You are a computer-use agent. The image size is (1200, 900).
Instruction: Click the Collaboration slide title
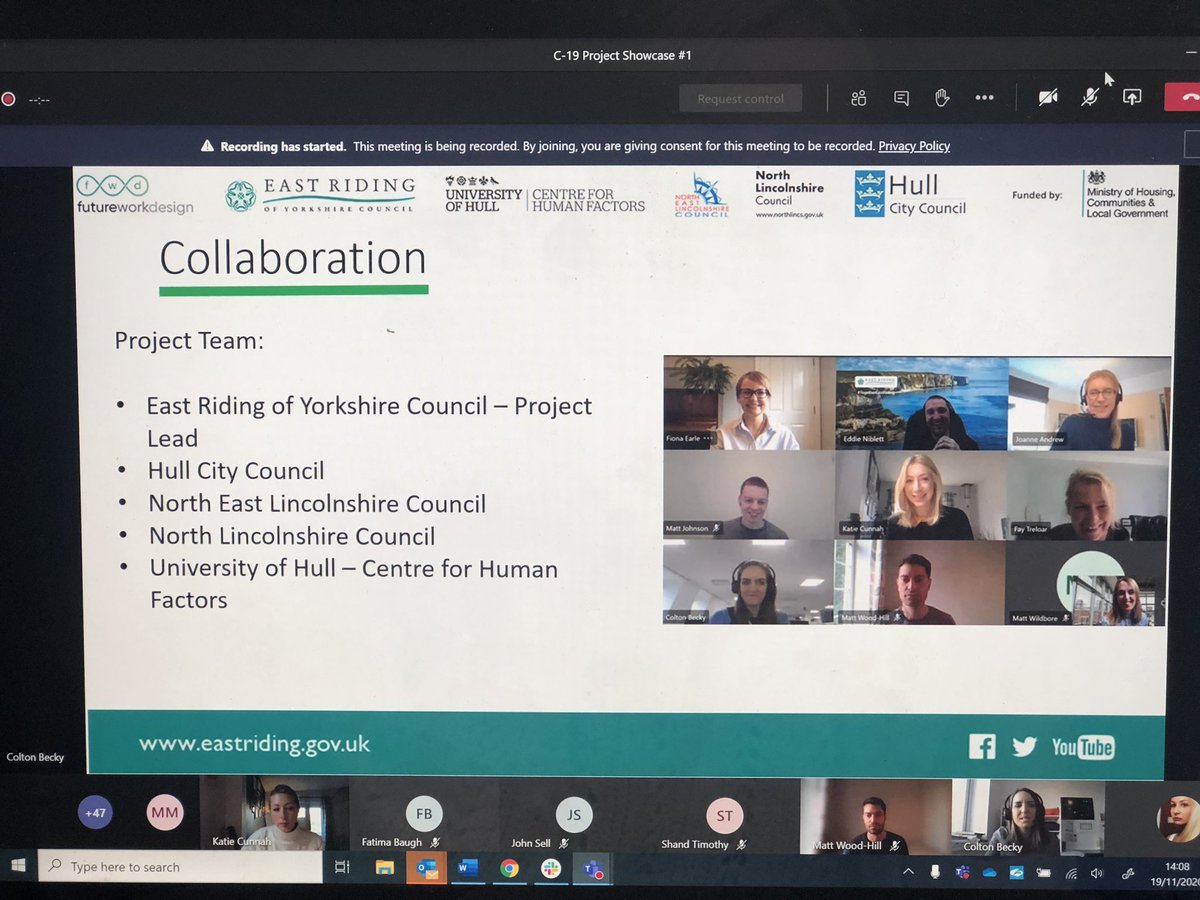293,259
